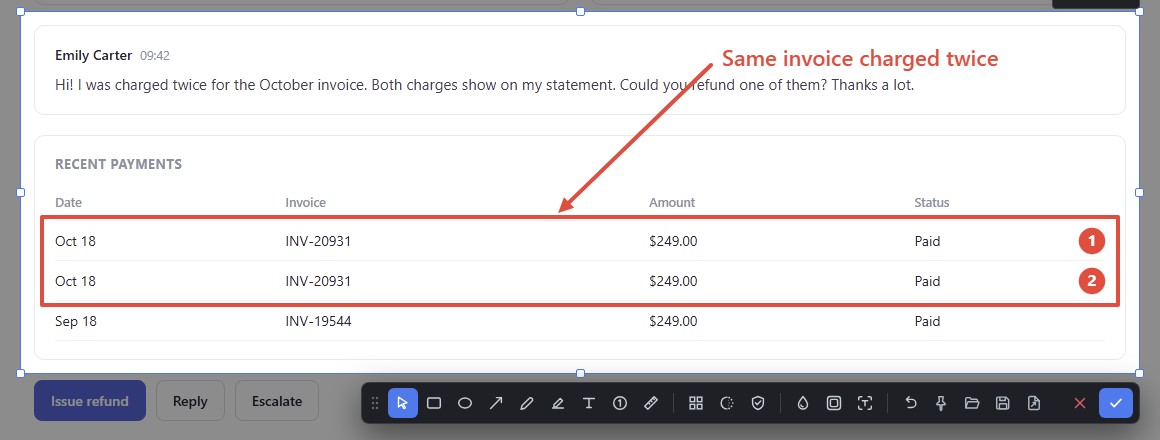Click the water-drop icon in toolbar
The image size is (1160, 440).
pos(803,403)
